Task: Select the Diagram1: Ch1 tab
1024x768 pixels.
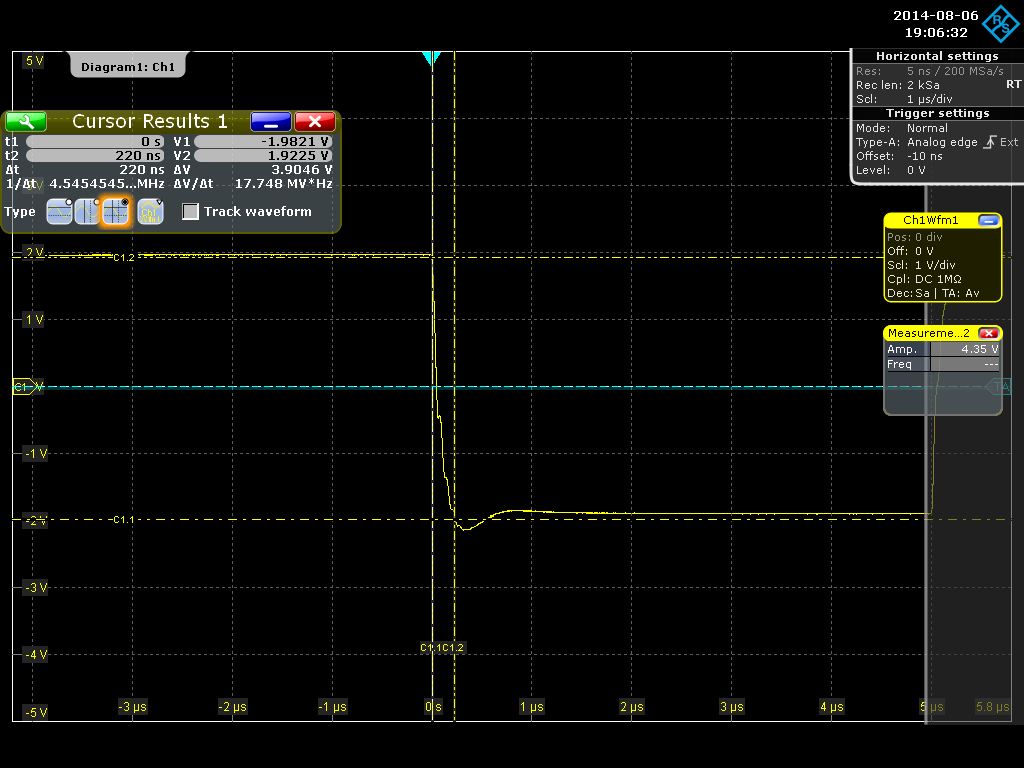Action: point(127,67)
